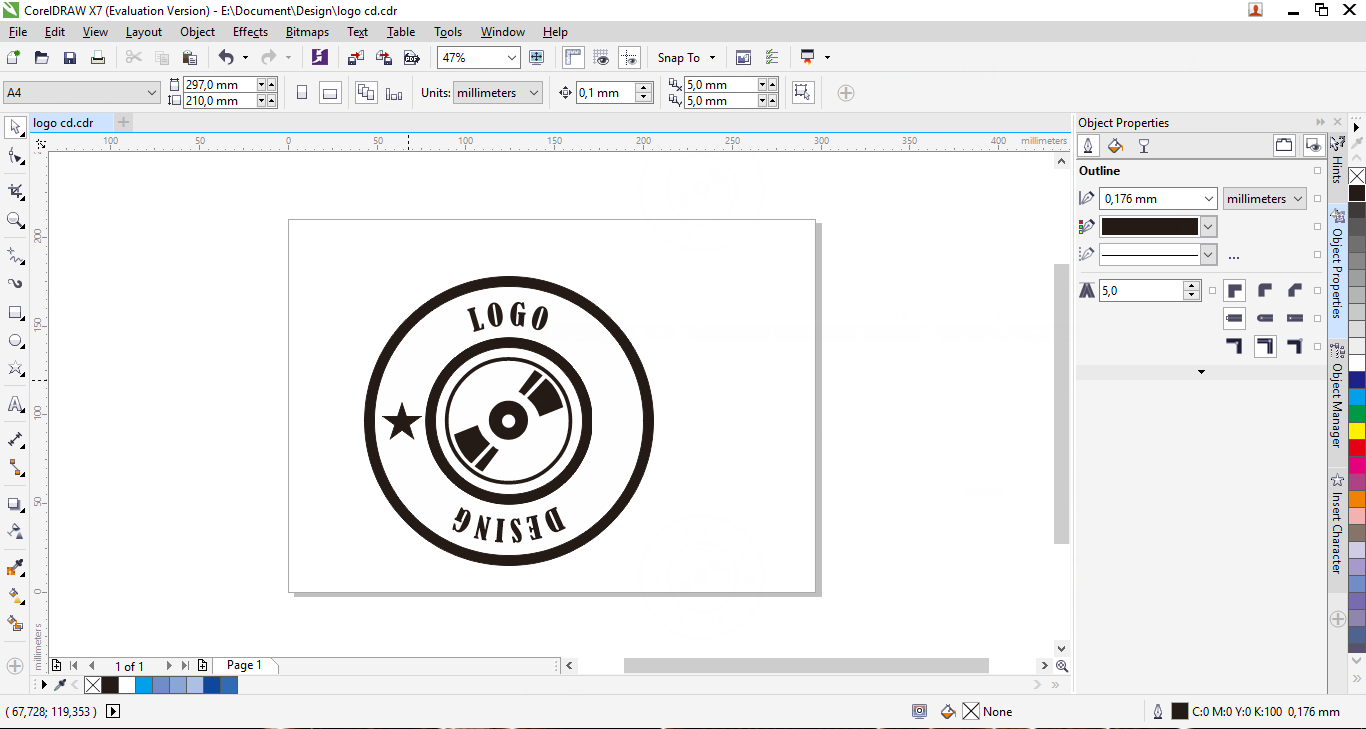Click the Open file folder icon
1366x729 pixels.
(x=42, y=58)
